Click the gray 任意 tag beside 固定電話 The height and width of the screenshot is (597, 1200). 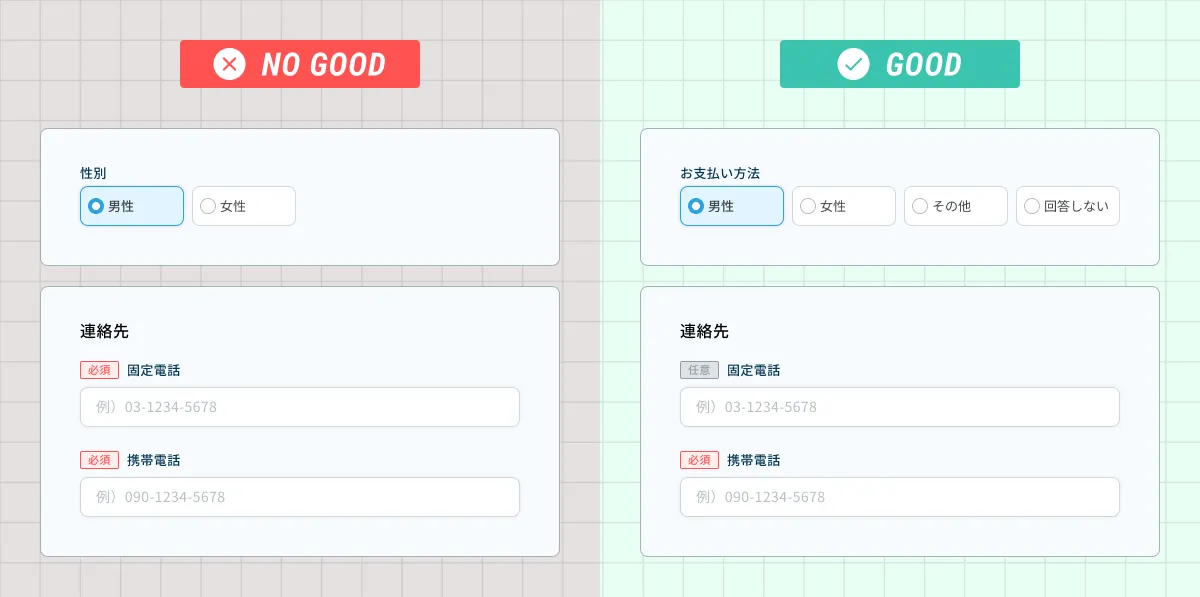point(699,370)
